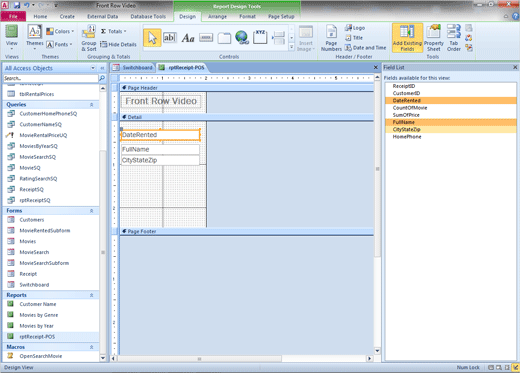
Task: Select the Button control
Action: click(206, 38)
